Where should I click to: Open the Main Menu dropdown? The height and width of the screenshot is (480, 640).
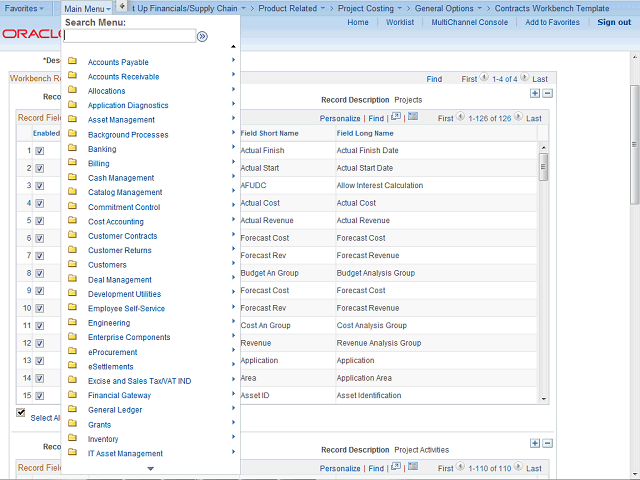coord(87,9)
